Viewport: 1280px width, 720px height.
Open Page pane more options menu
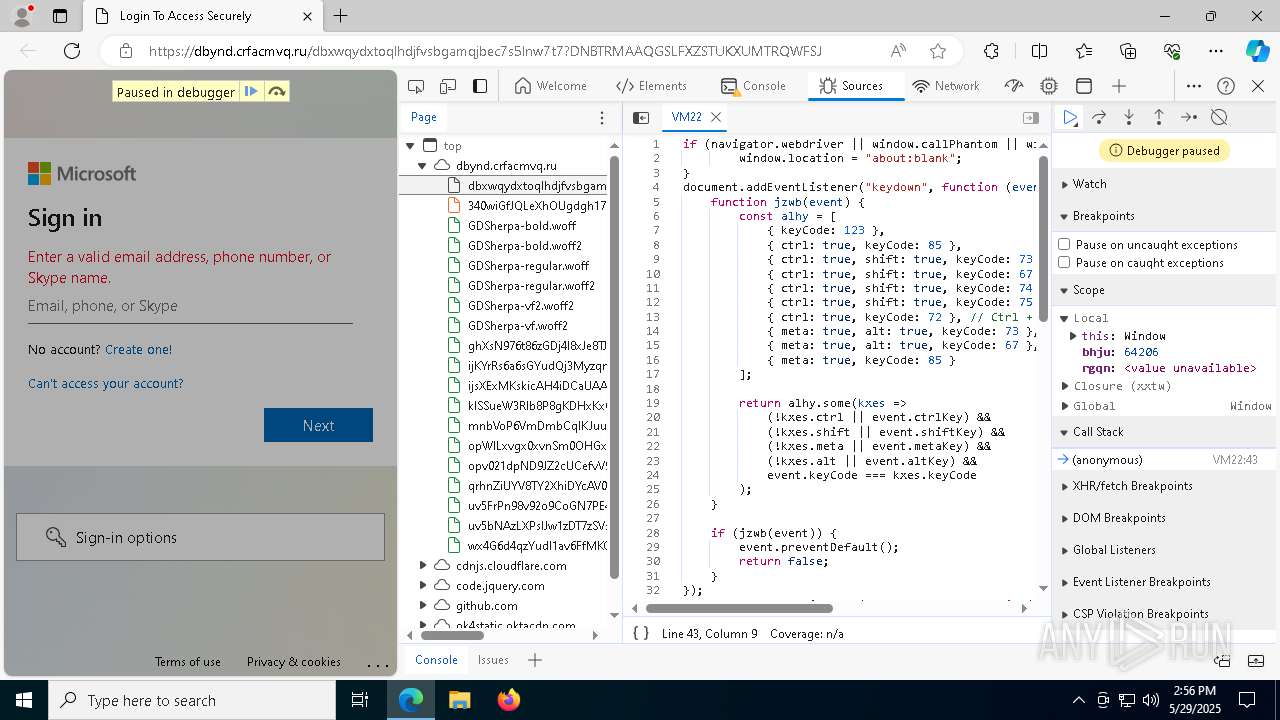click(x=602, y=117)
